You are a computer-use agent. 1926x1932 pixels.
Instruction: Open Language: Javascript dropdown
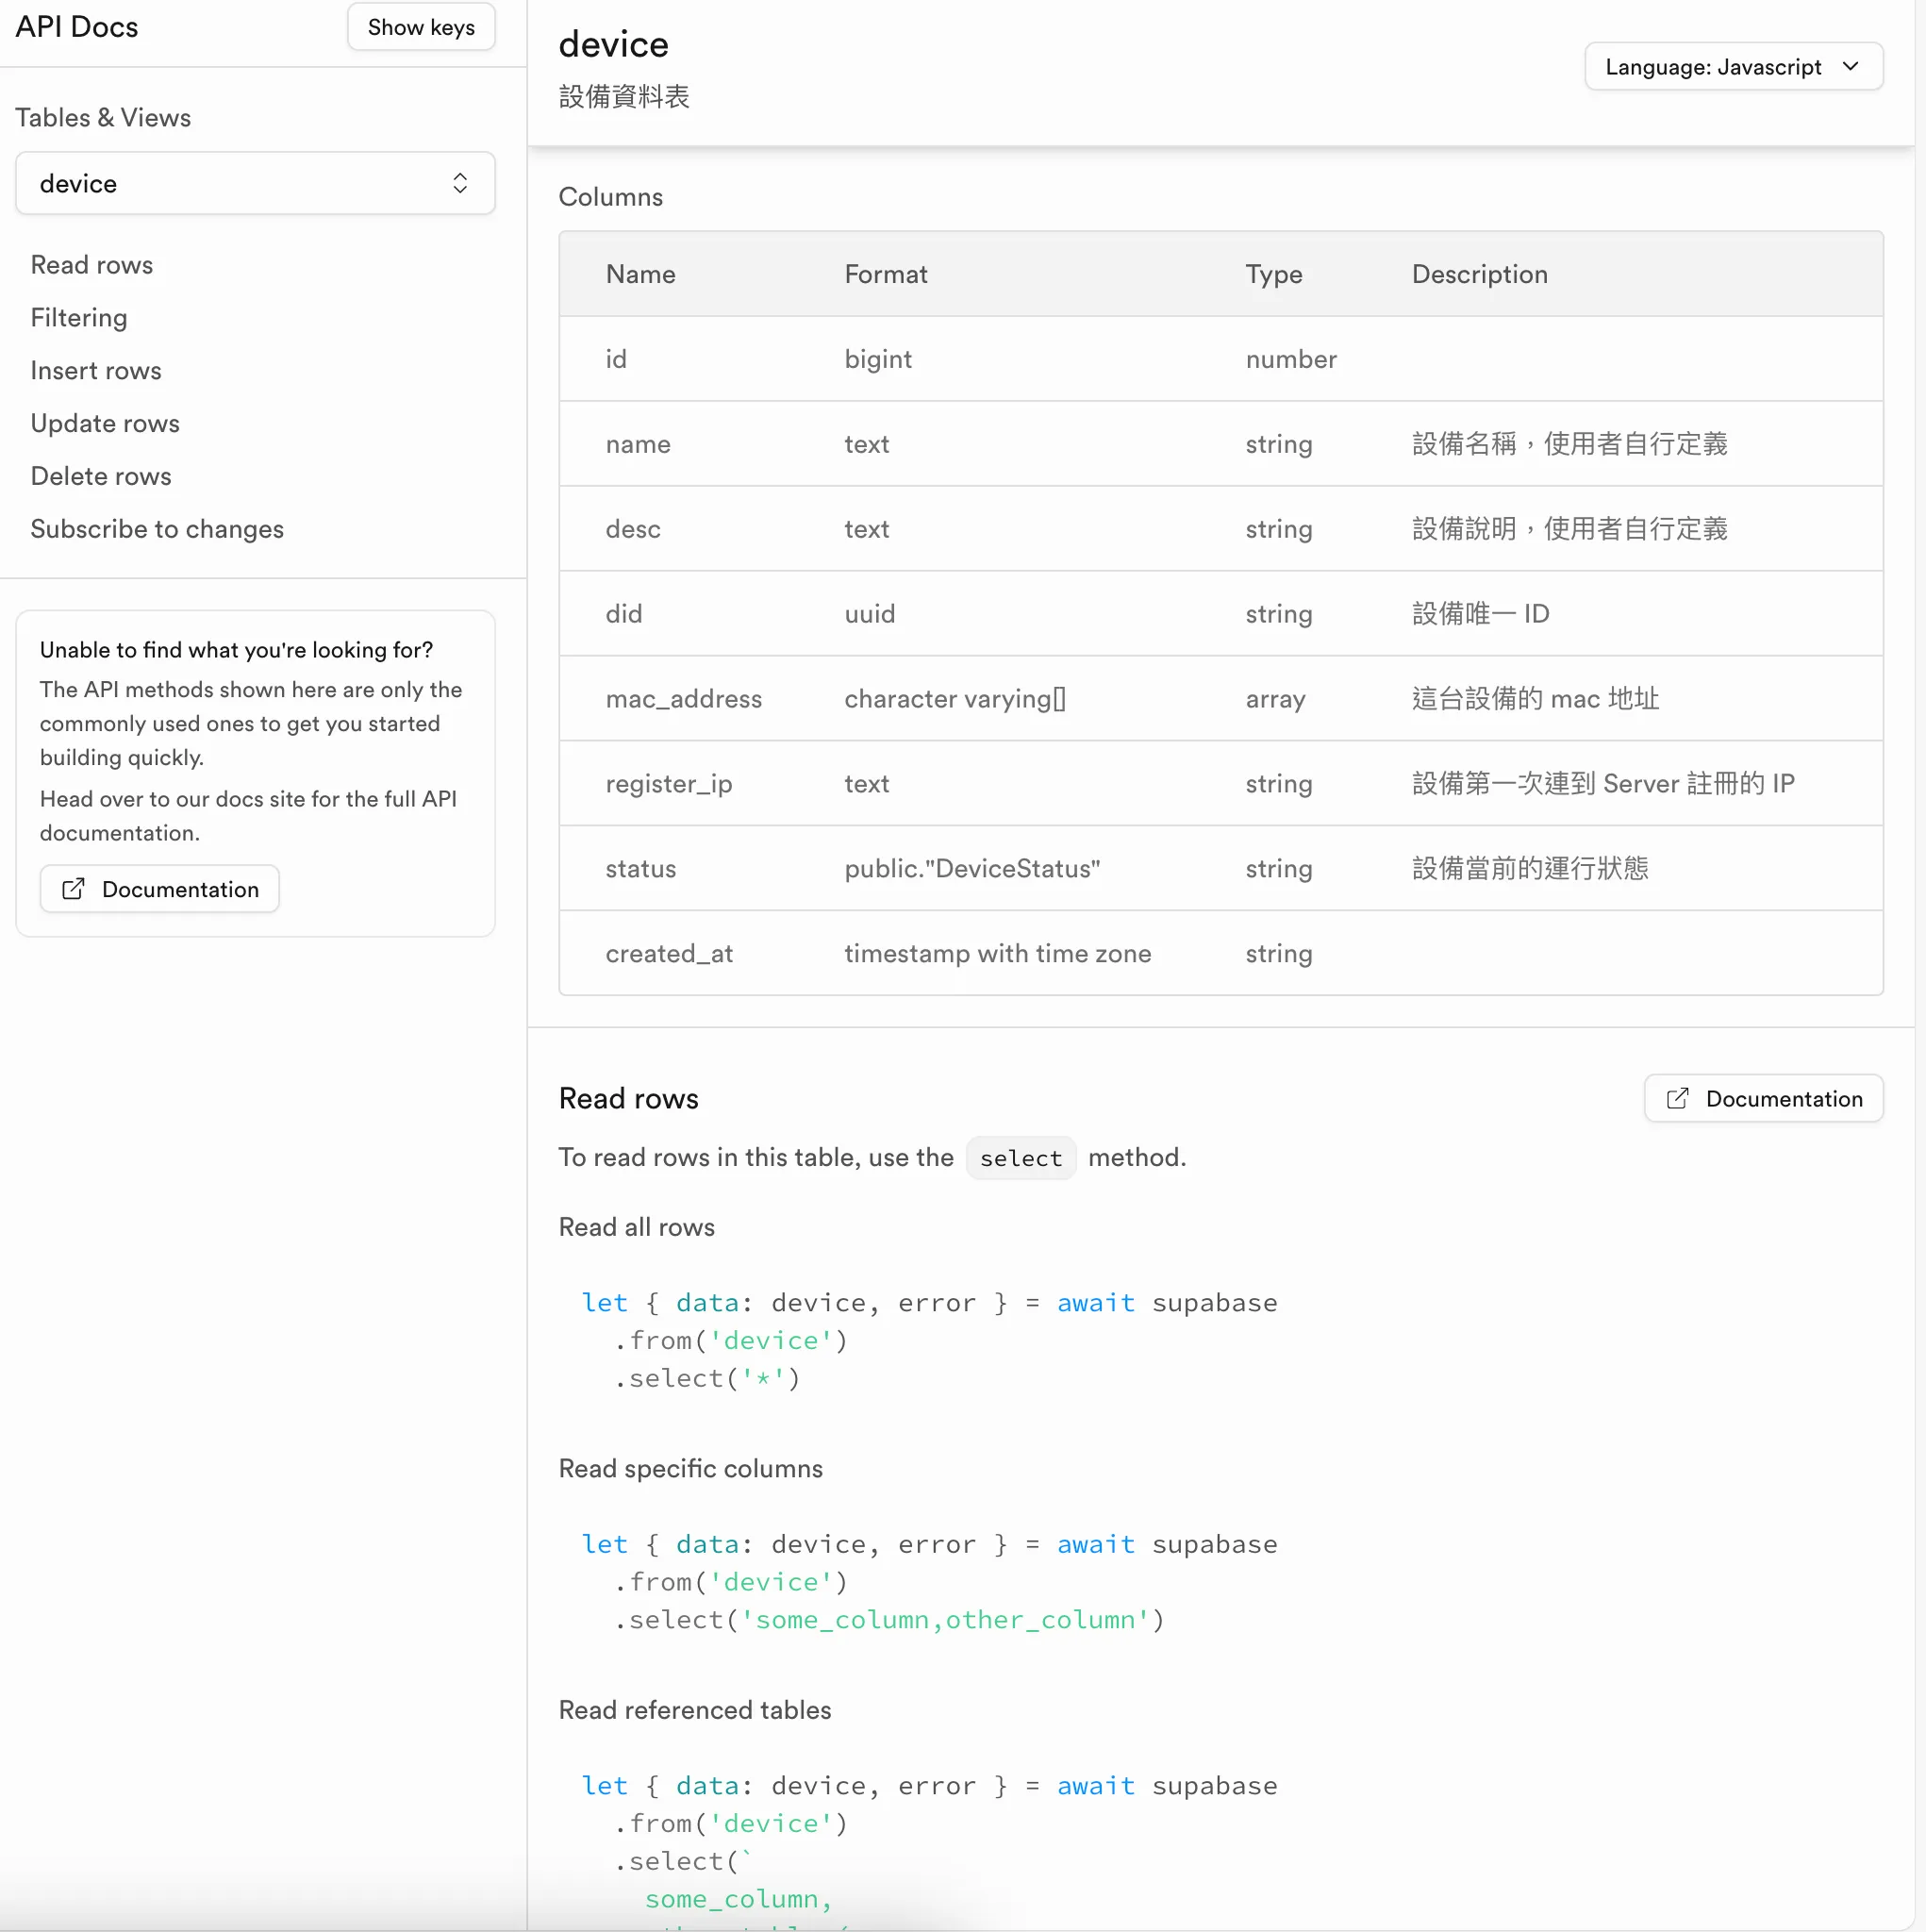[x=1732, y=66]
